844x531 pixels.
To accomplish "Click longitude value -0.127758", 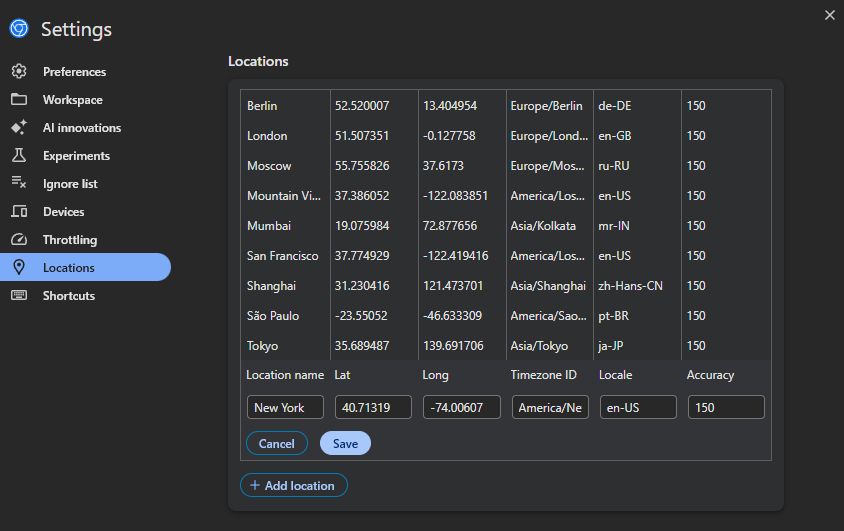I will coord(449,136).
